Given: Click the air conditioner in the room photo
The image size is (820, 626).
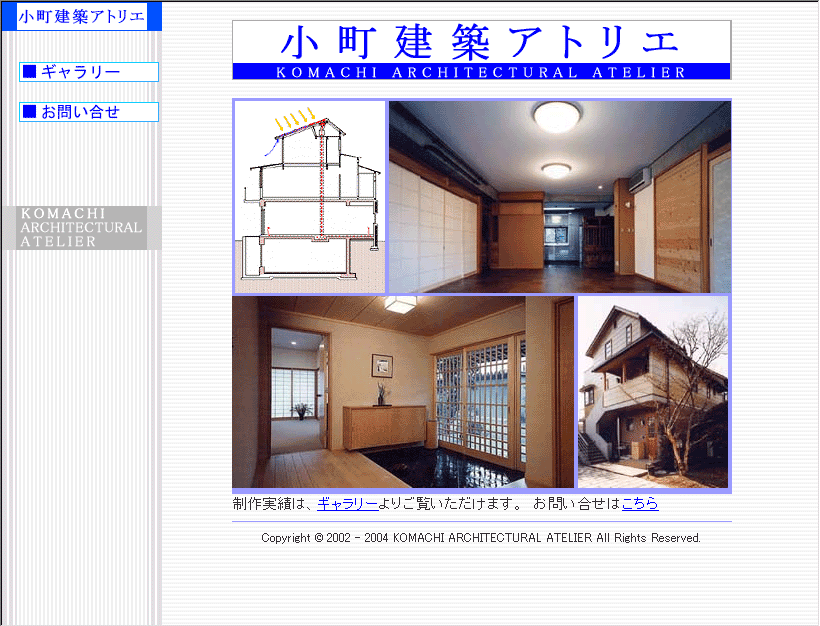Looking at the screenshot, I should [637, 179].
